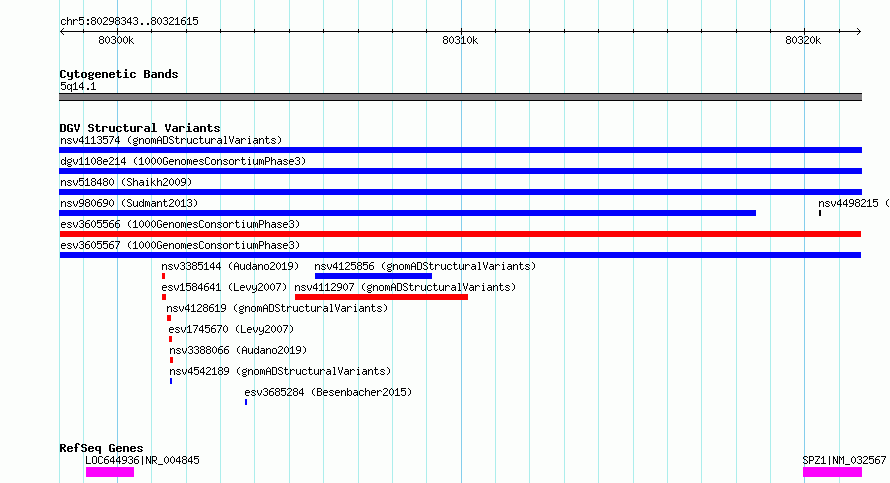This screenshot has width=890, height=483.
Task: Select the SPZ1 magenta gene box
Action: [832, 472]
